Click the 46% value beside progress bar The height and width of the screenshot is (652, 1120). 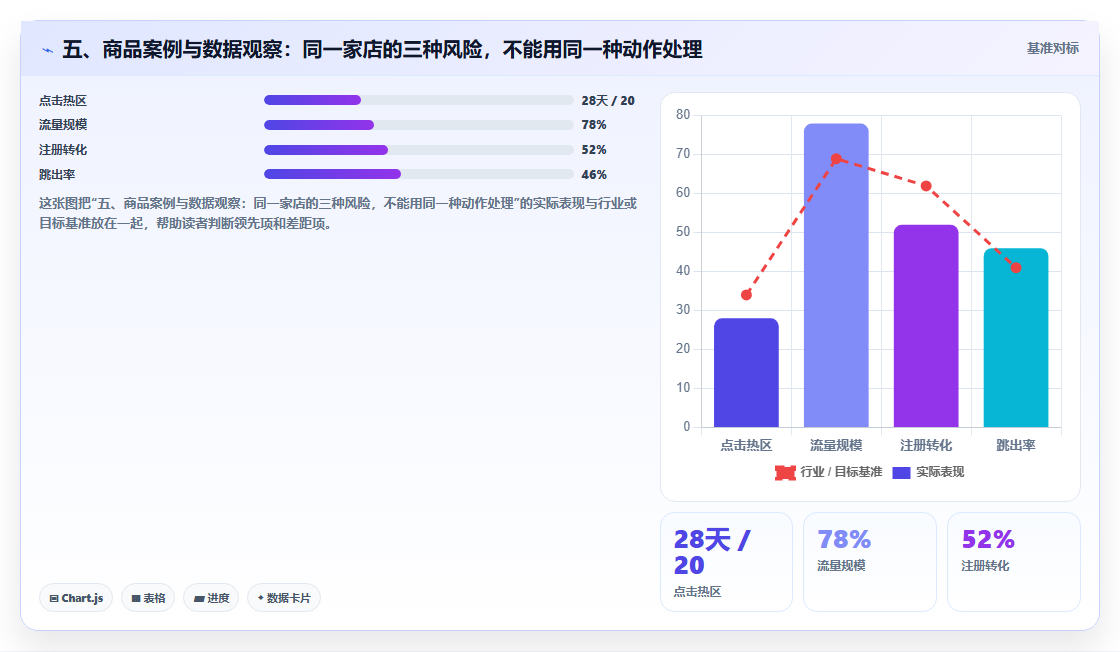594,175
